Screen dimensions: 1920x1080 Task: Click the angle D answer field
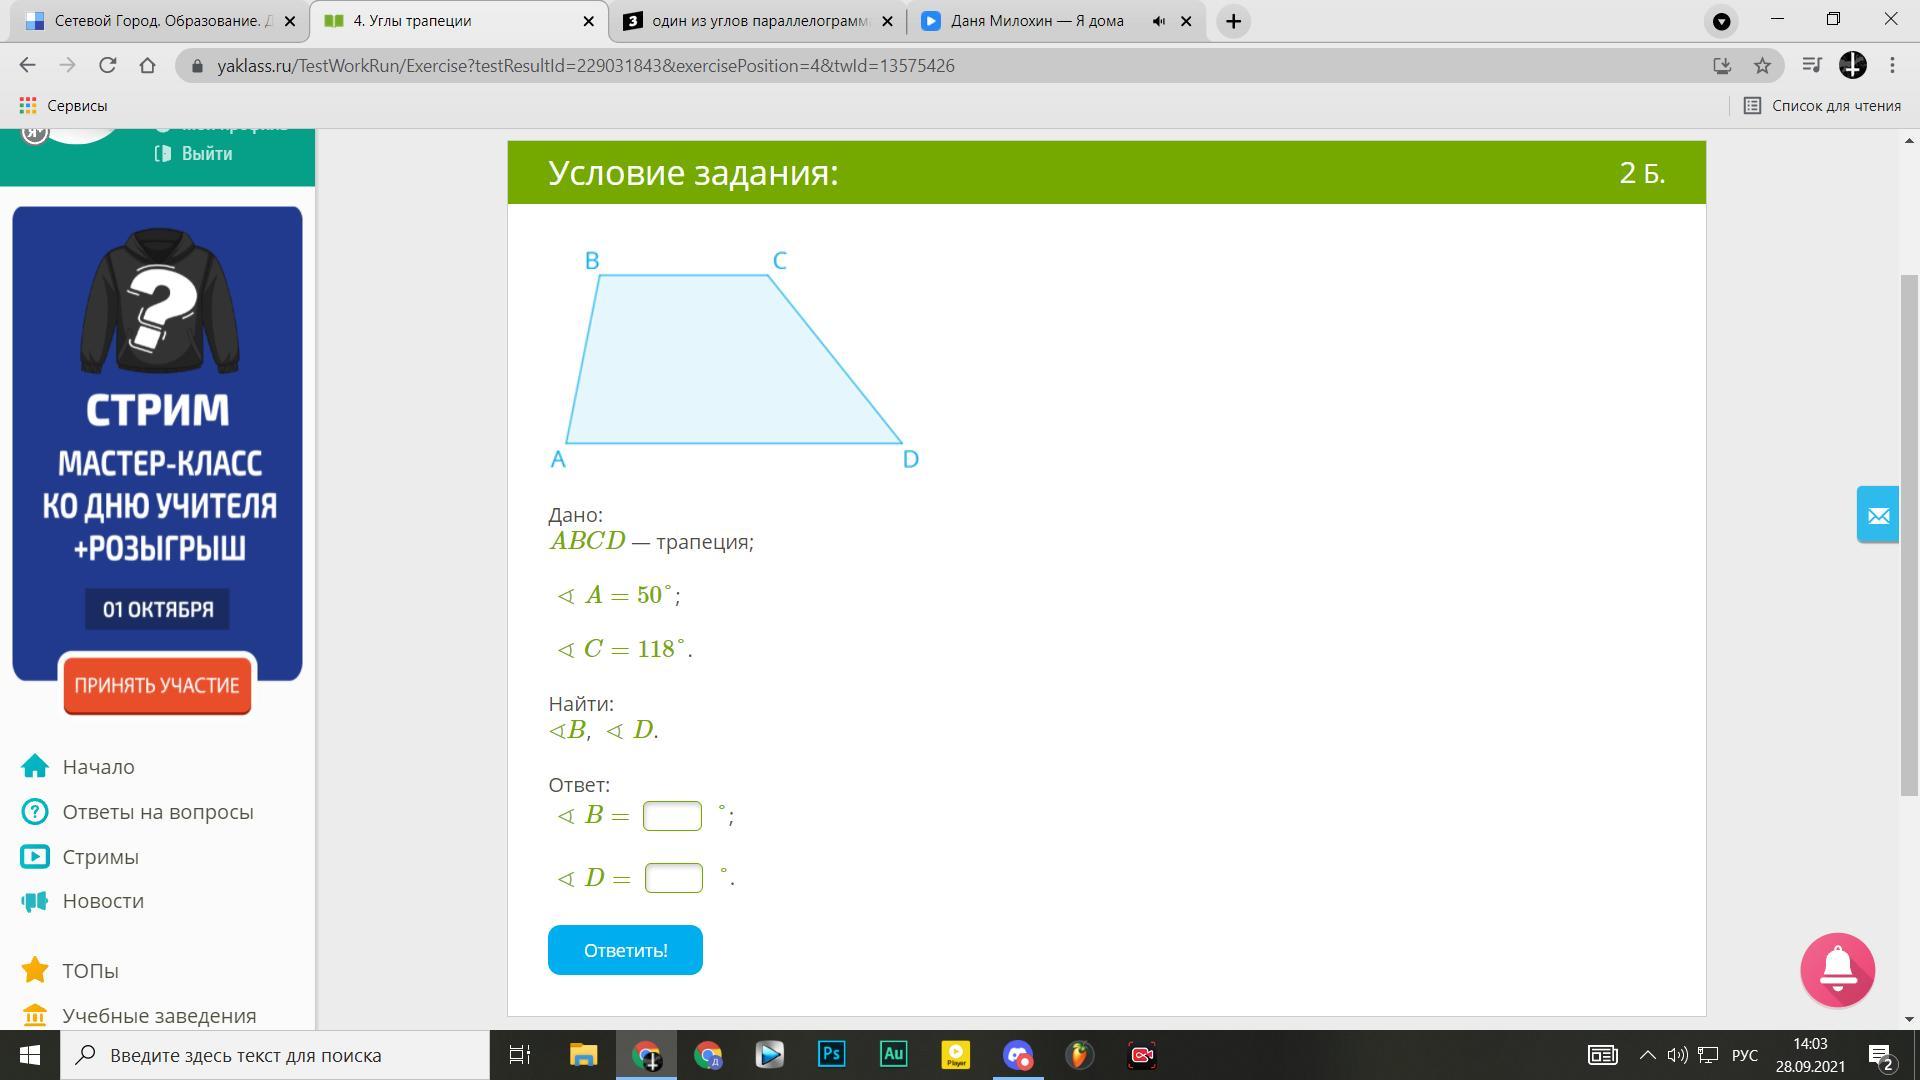point(674,878)
